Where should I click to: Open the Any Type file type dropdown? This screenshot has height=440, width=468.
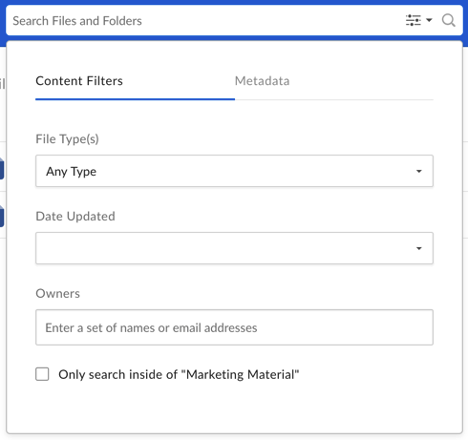click(234, 171)
